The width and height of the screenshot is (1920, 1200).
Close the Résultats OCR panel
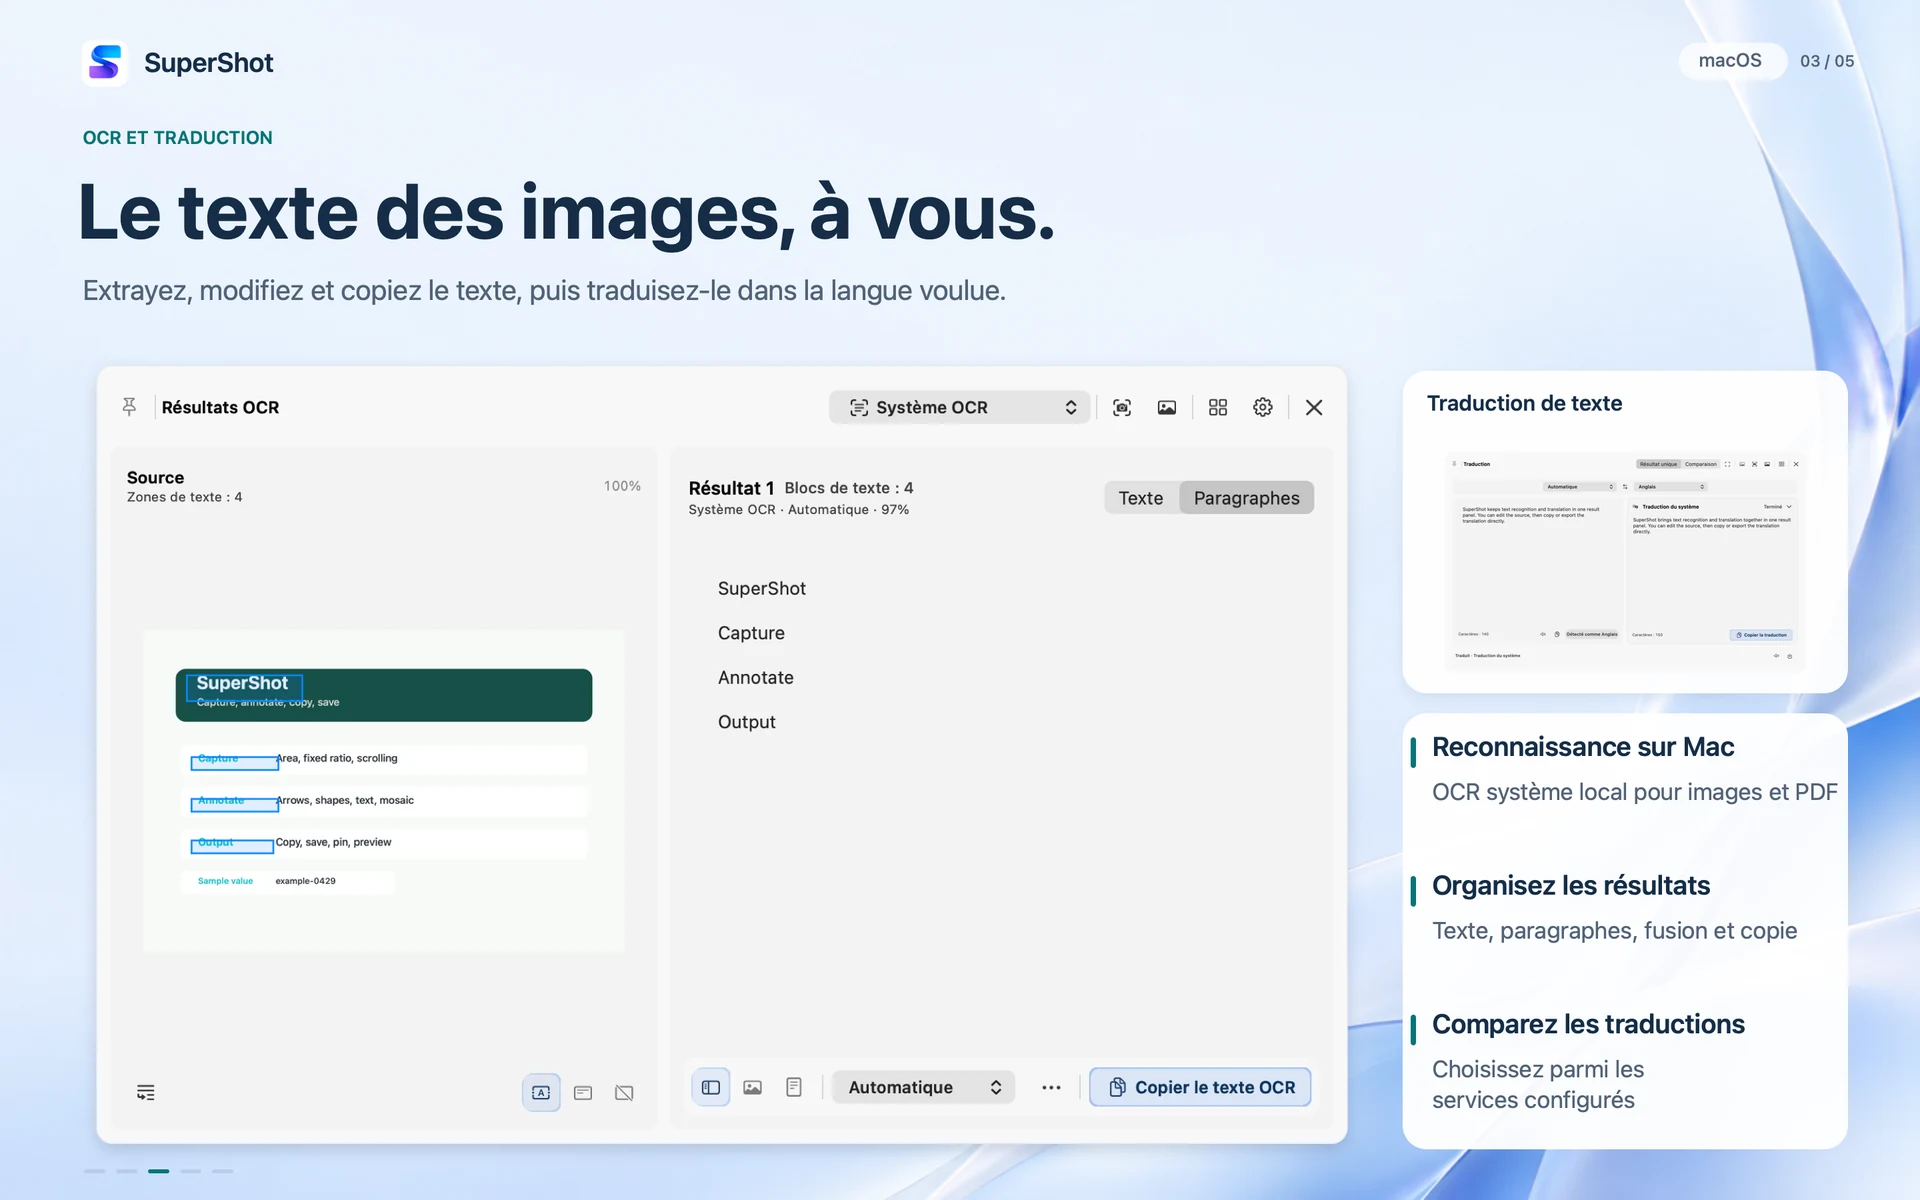coord(1314,407)
